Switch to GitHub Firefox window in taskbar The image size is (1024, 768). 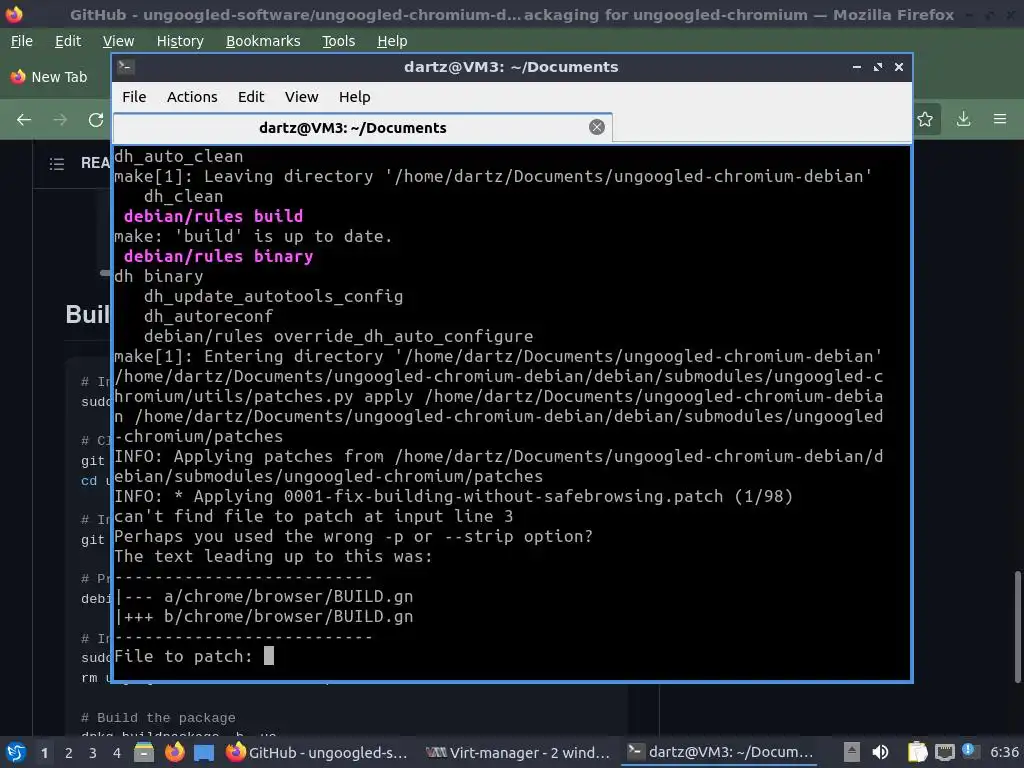[x=317, y=752]
